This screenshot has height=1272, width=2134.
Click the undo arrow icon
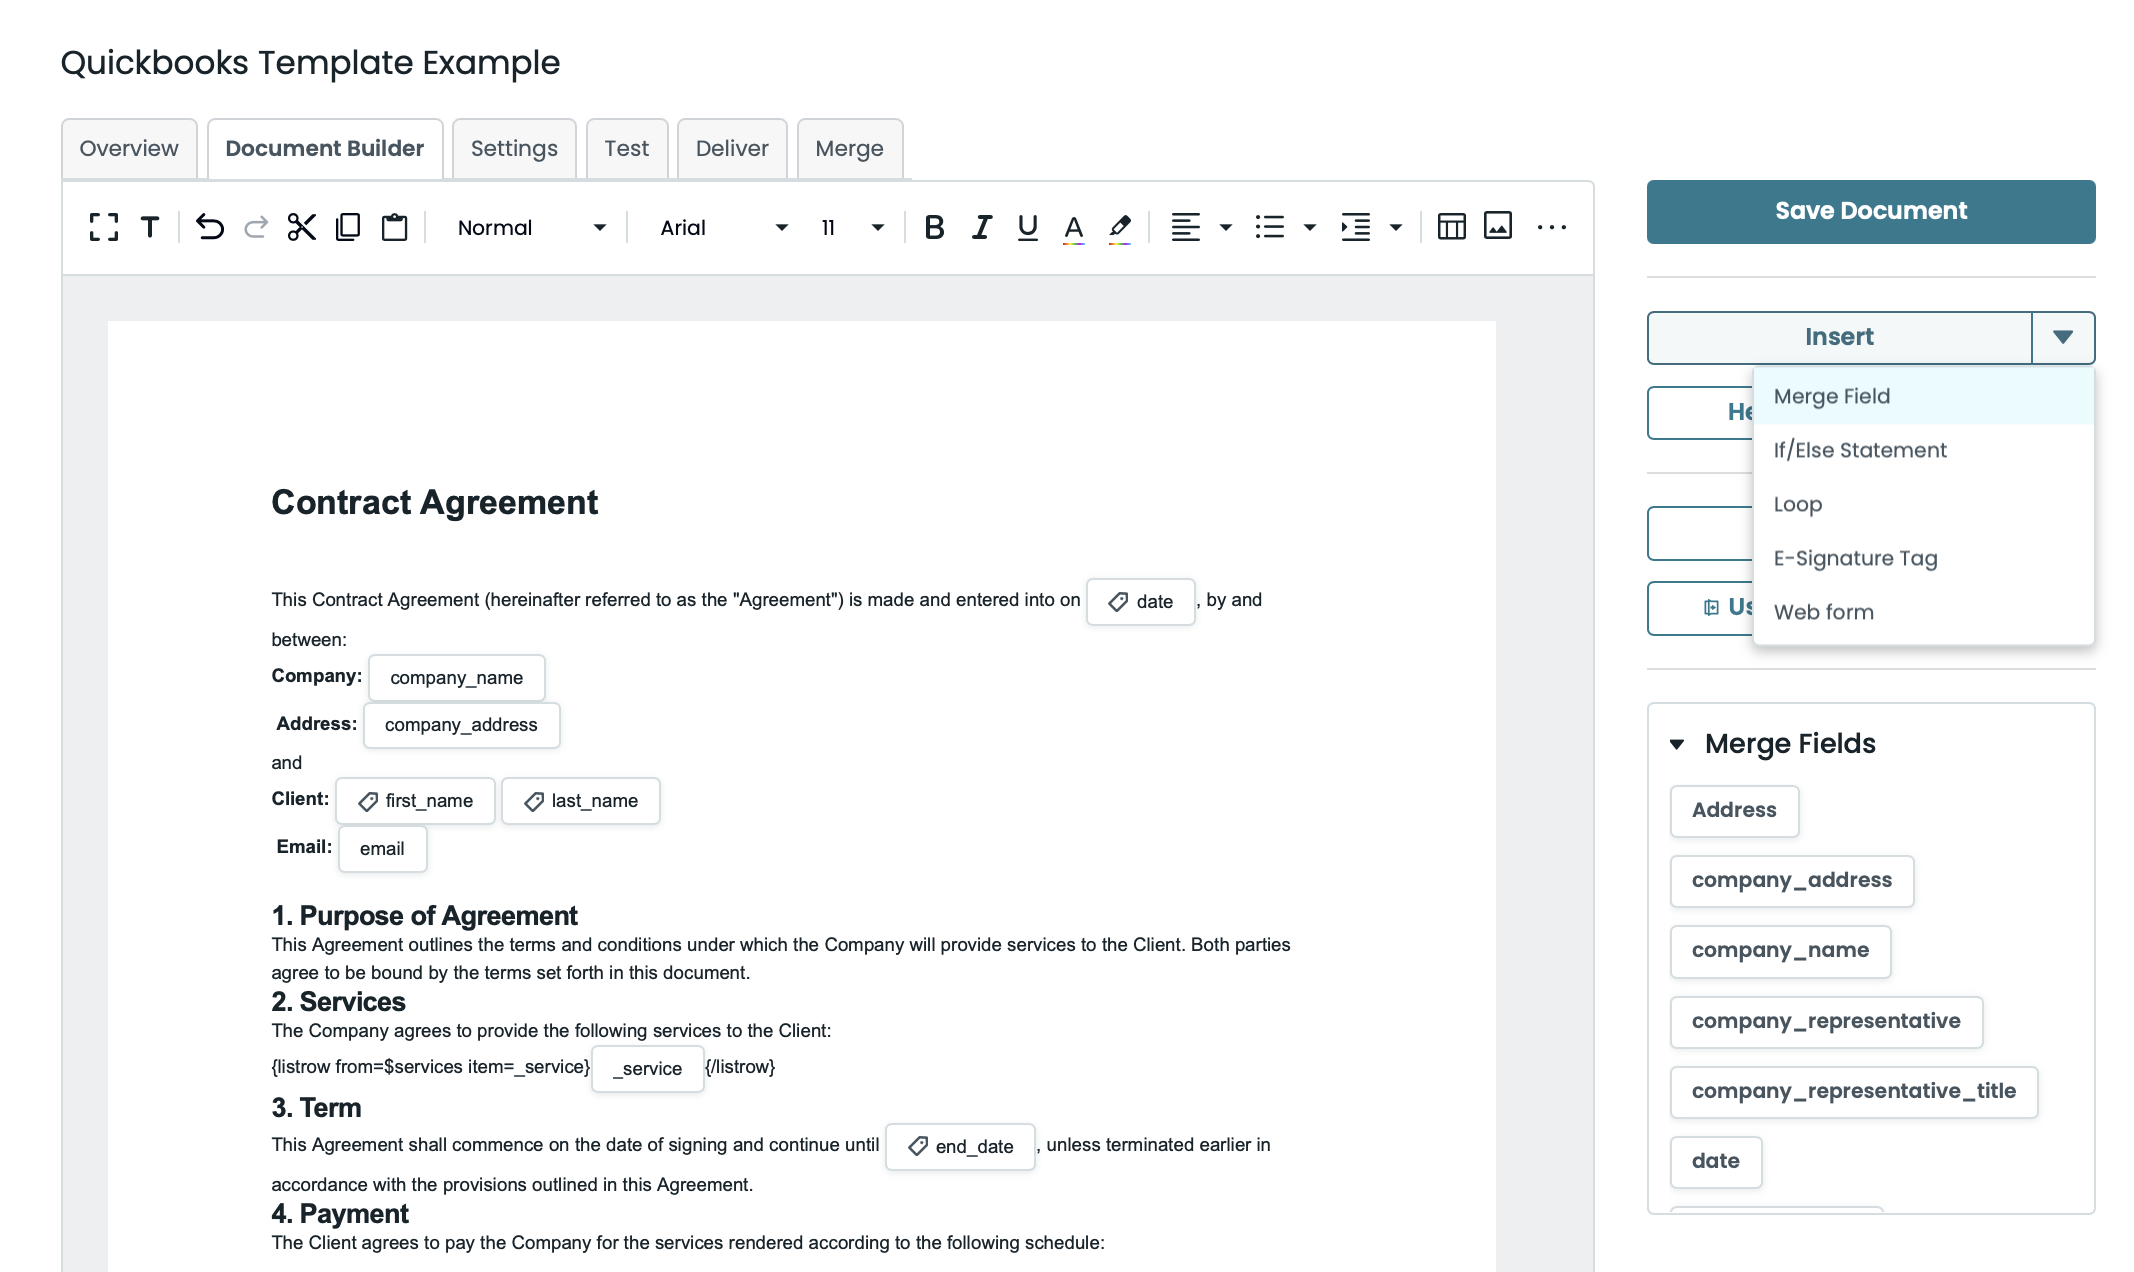click(209, 227)
